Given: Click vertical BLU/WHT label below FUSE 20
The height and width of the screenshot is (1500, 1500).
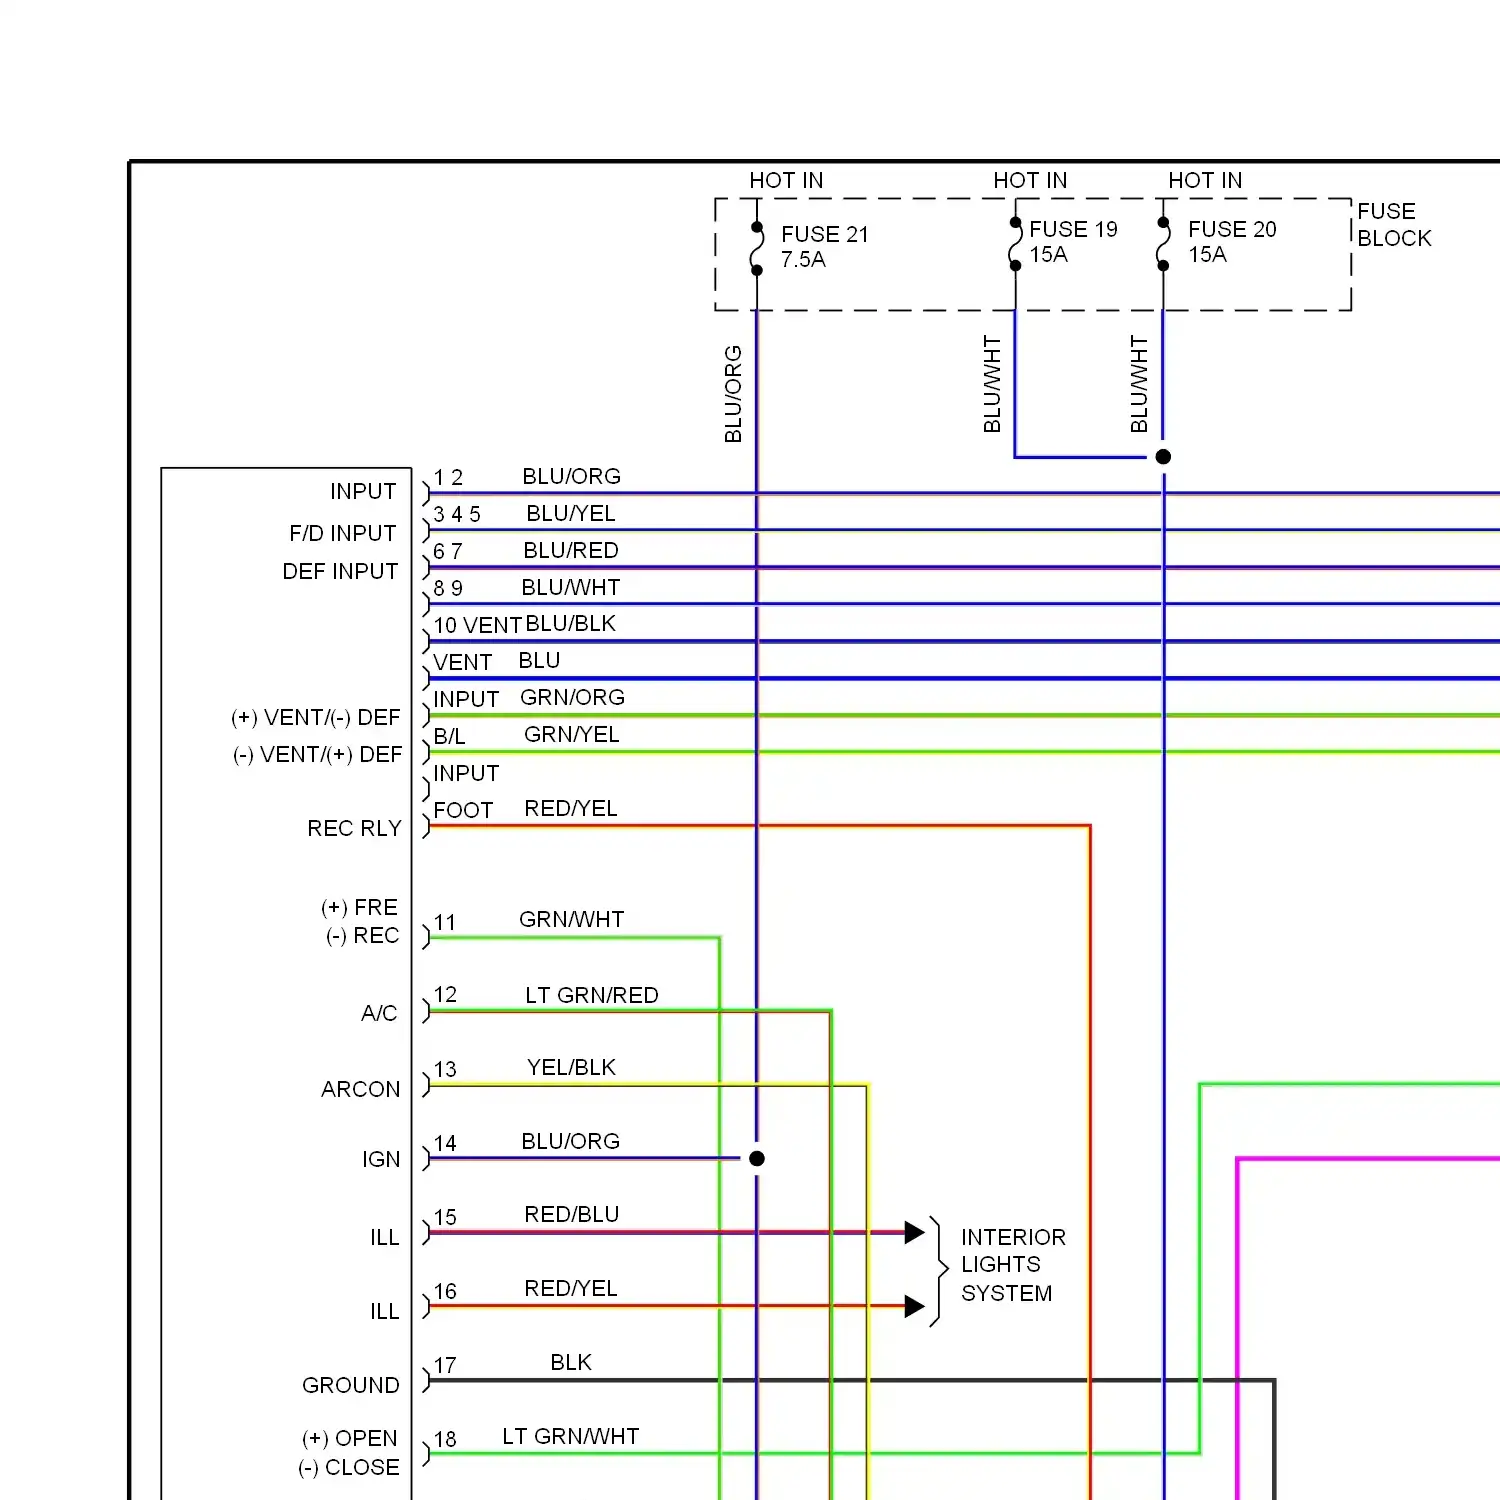Looking at the screenshot, I should pyautogui.click(x=1139, y=384).
